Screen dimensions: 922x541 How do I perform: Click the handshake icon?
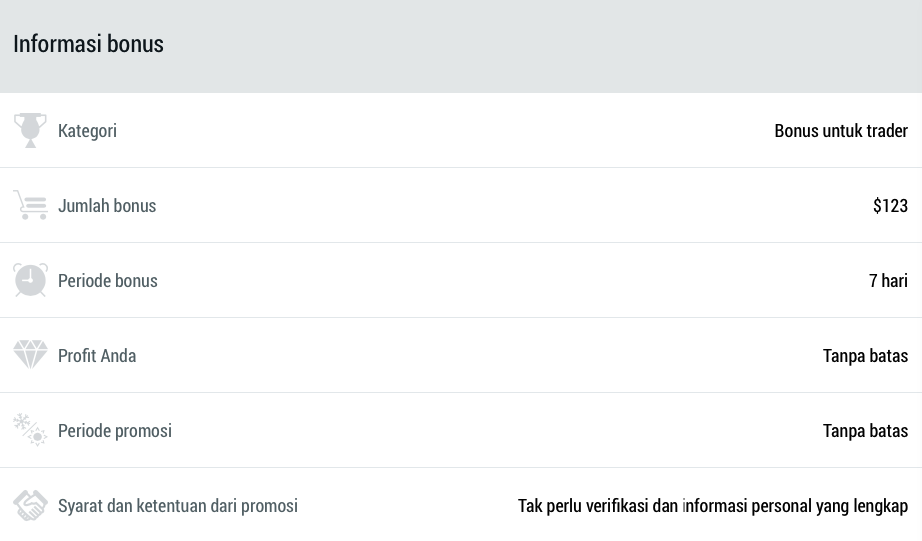pyautogui.click(x=30, y=505)
